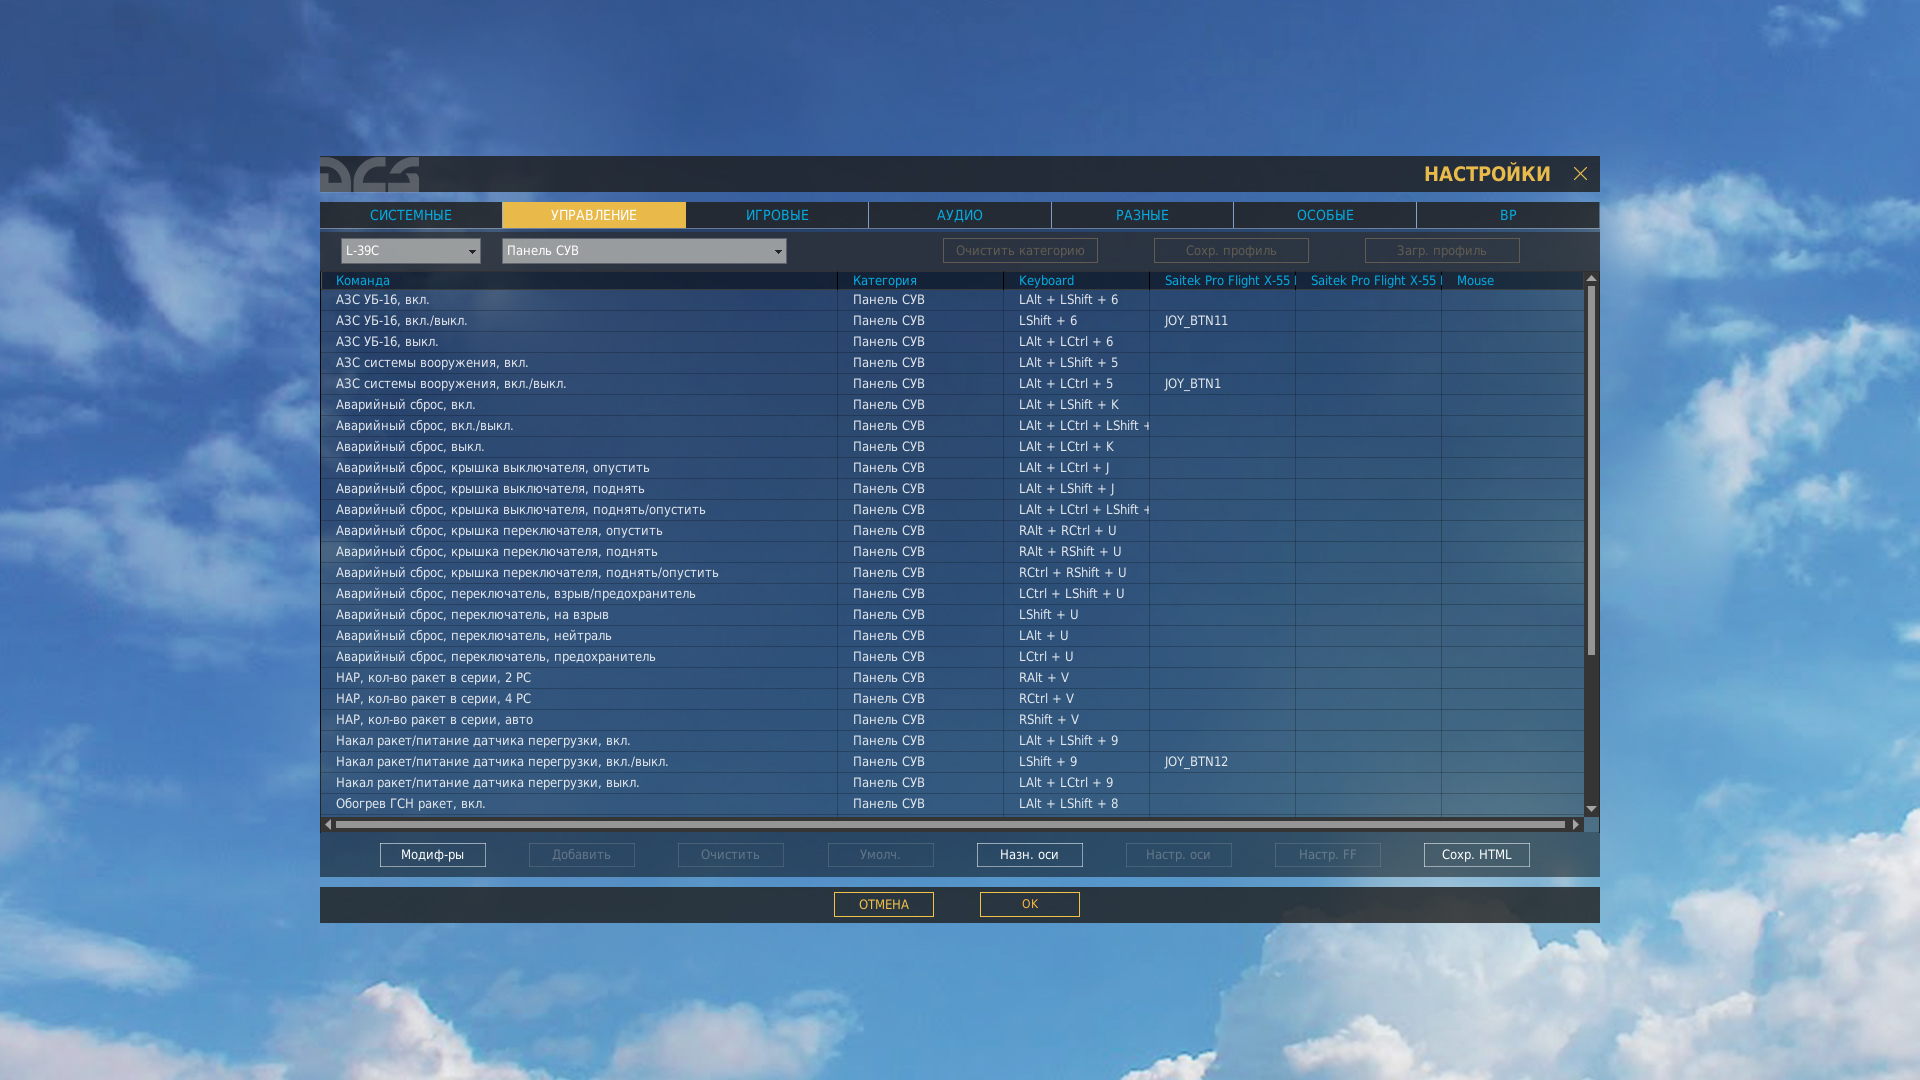The image size is (1920, 1080).
Task: Click Настр. FF button
Action: [x=1328, y=855]
